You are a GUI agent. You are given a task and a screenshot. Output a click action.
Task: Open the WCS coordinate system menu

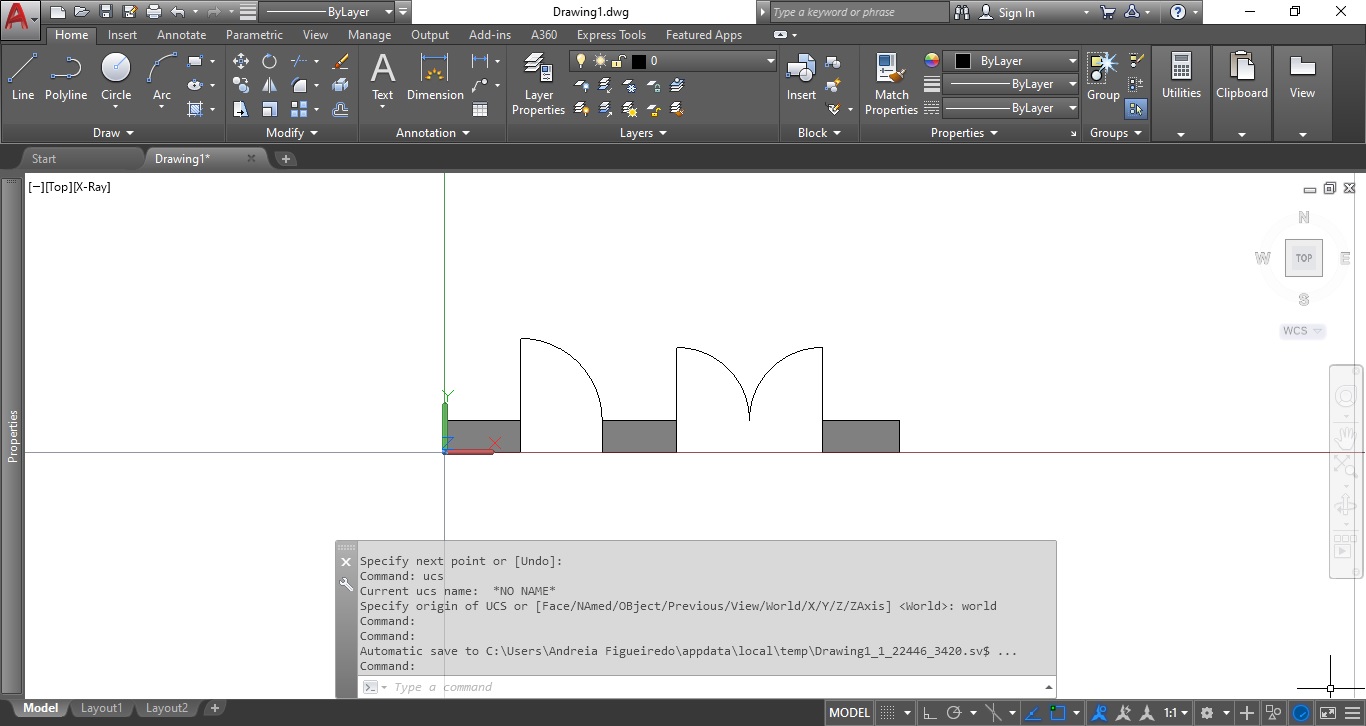point(1303,331)
